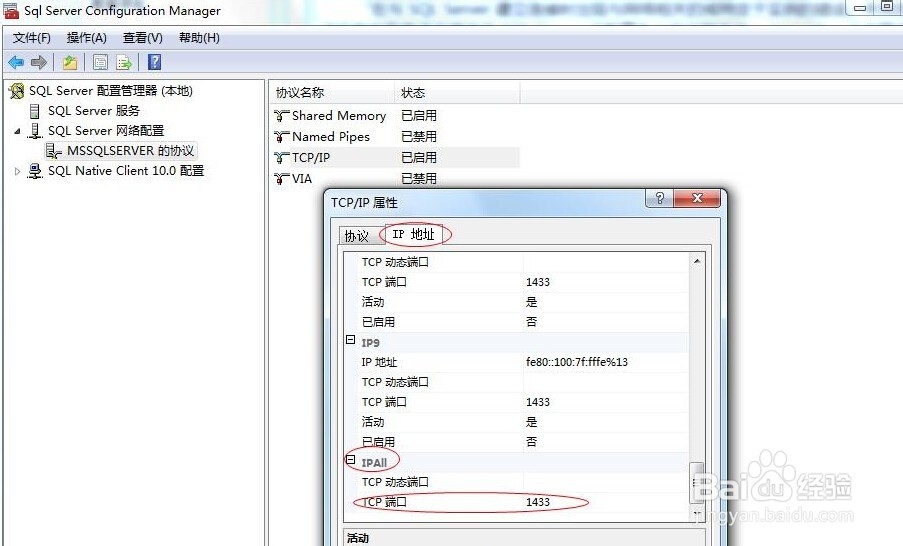Viewport: 903px width, 546px height.
Task: Click the Forward arrow toolbar icon
Action: click(x=39, y=62)
